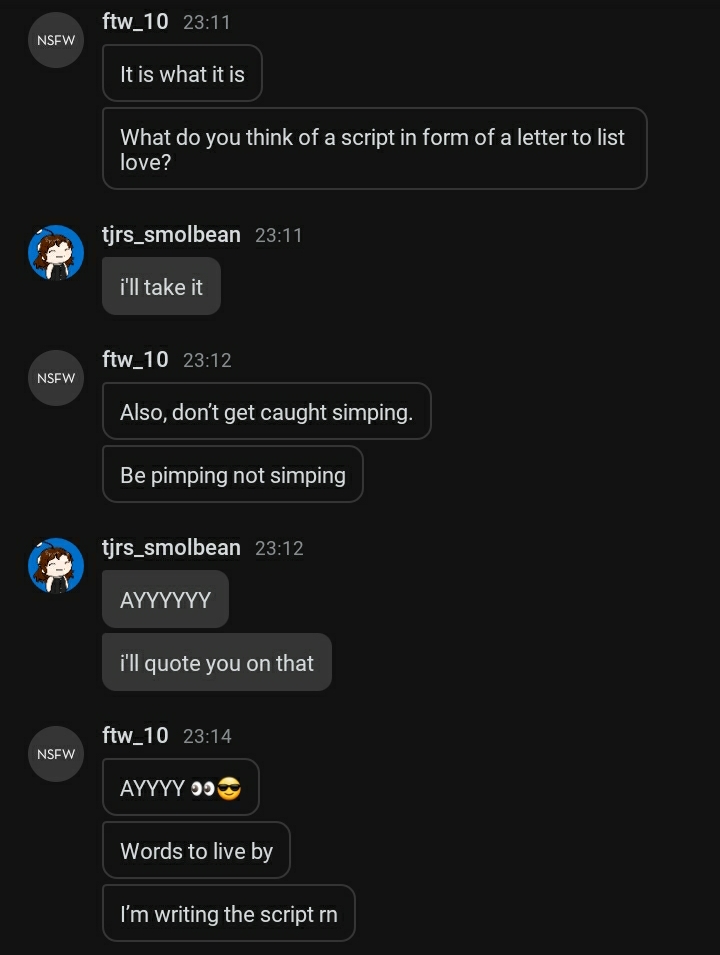Image resolution: width=720 pixels, height=955 pixels.
Task: Tap the ftw_10 username at 23:12
Action: point(135,360)
